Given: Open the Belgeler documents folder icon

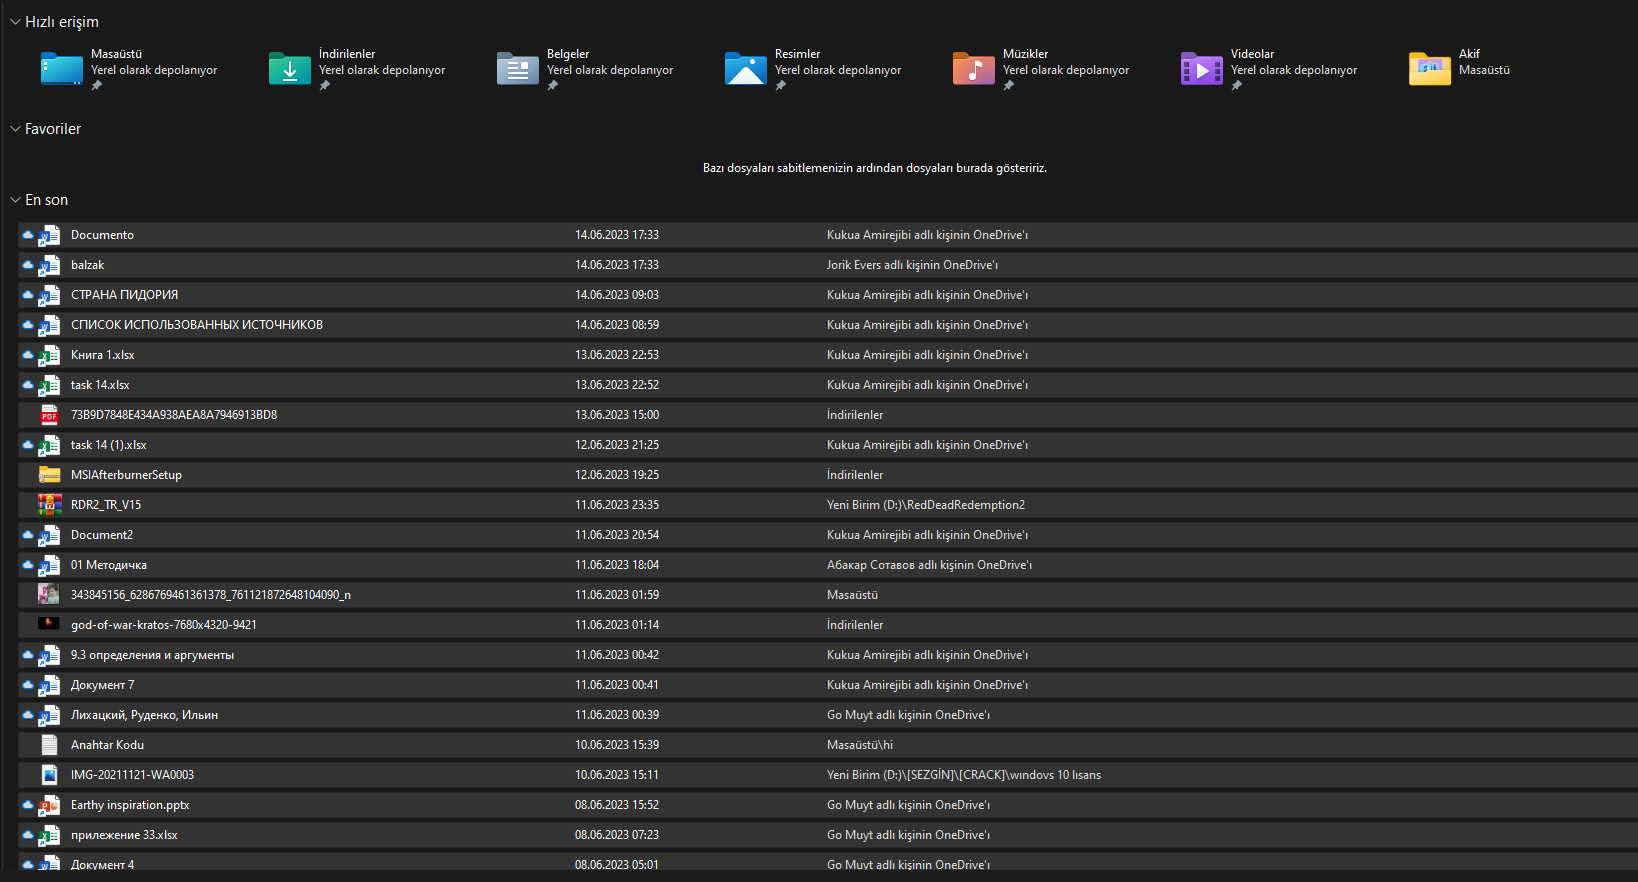Looking at the screenshot, I should pos(518,69).
